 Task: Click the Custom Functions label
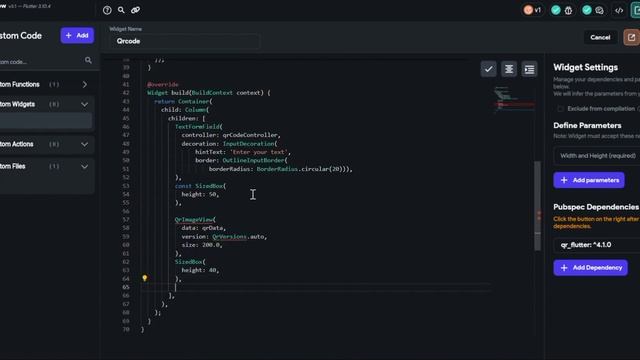(20, 84)
